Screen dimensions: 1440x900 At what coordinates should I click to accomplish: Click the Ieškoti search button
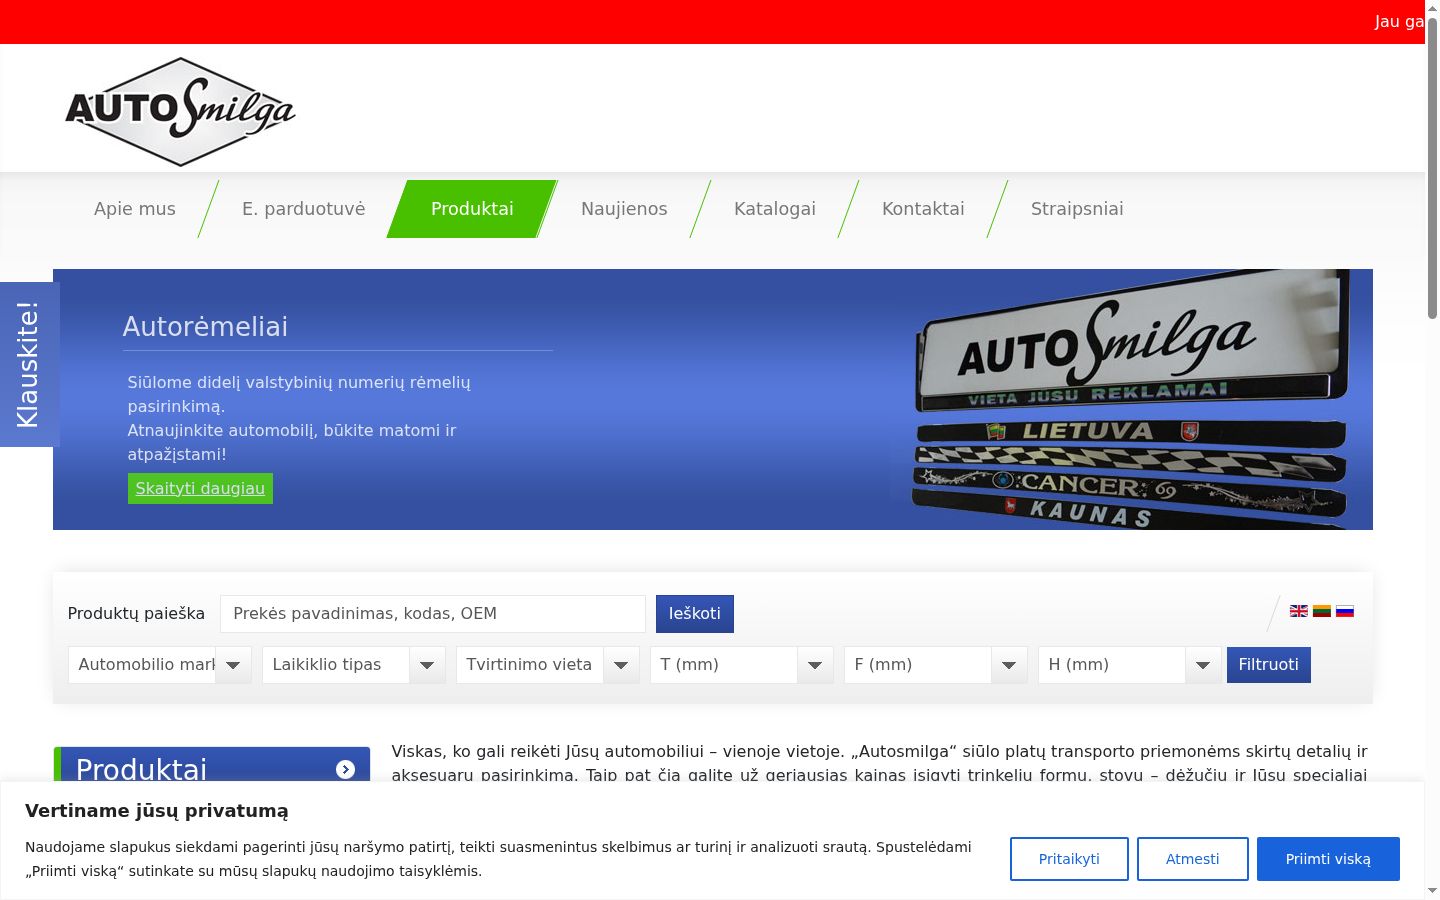coord(695,614)
